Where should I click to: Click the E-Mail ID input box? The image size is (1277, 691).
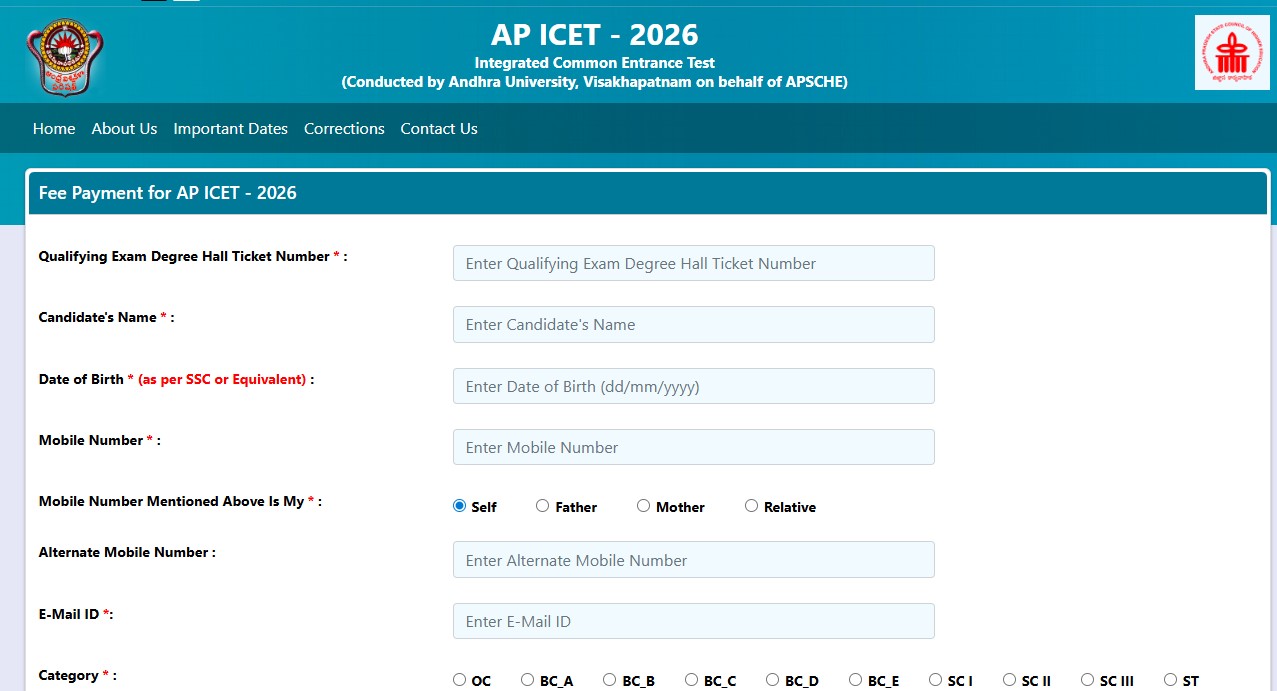coord(693,621)
